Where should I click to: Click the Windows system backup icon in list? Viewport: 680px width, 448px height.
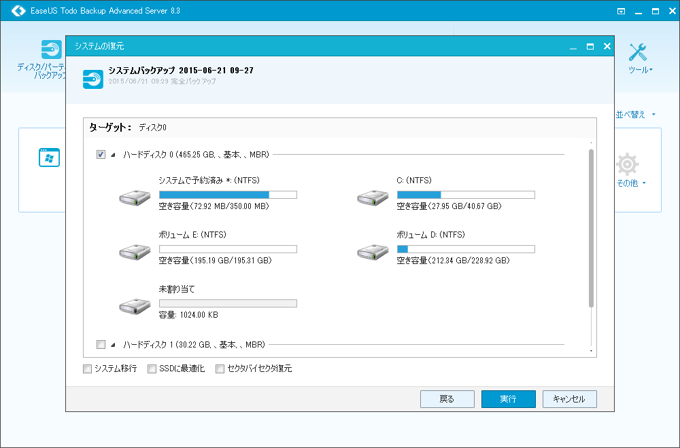pyautogui.click(x=49, y=157)
